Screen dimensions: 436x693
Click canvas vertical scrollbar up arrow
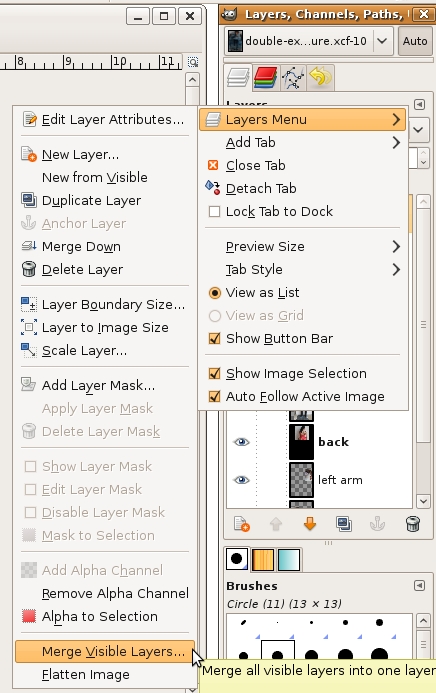click(x=192, y=80)
